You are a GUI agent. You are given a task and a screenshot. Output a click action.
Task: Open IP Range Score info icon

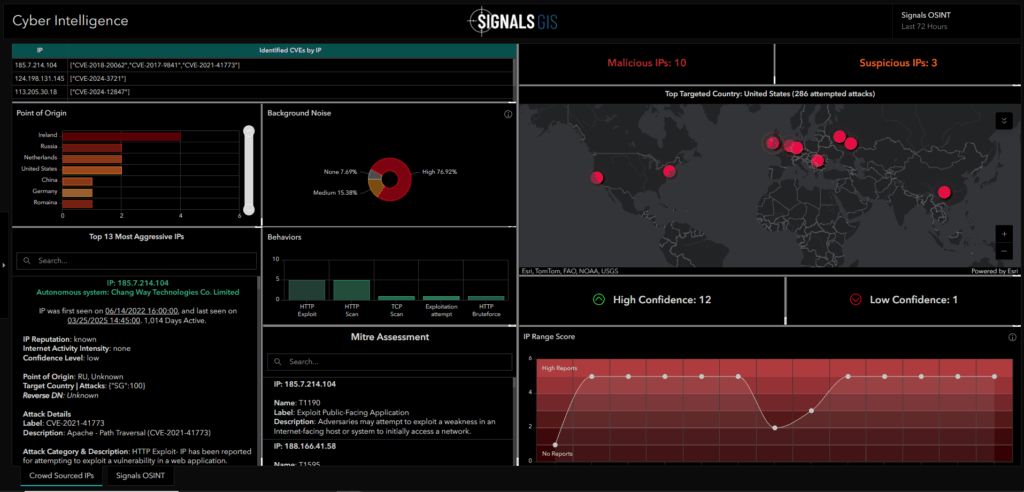1012,337
